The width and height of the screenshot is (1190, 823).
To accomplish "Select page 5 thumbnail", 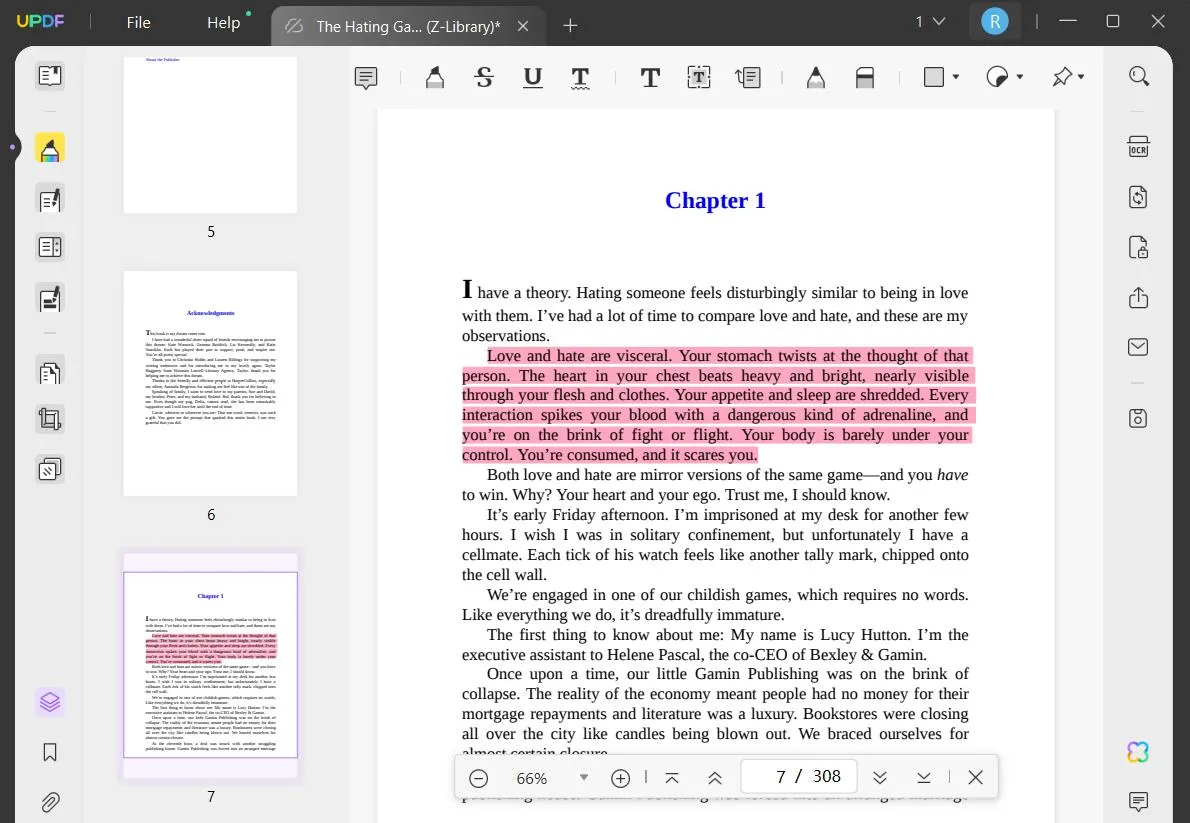I will 210,134.
